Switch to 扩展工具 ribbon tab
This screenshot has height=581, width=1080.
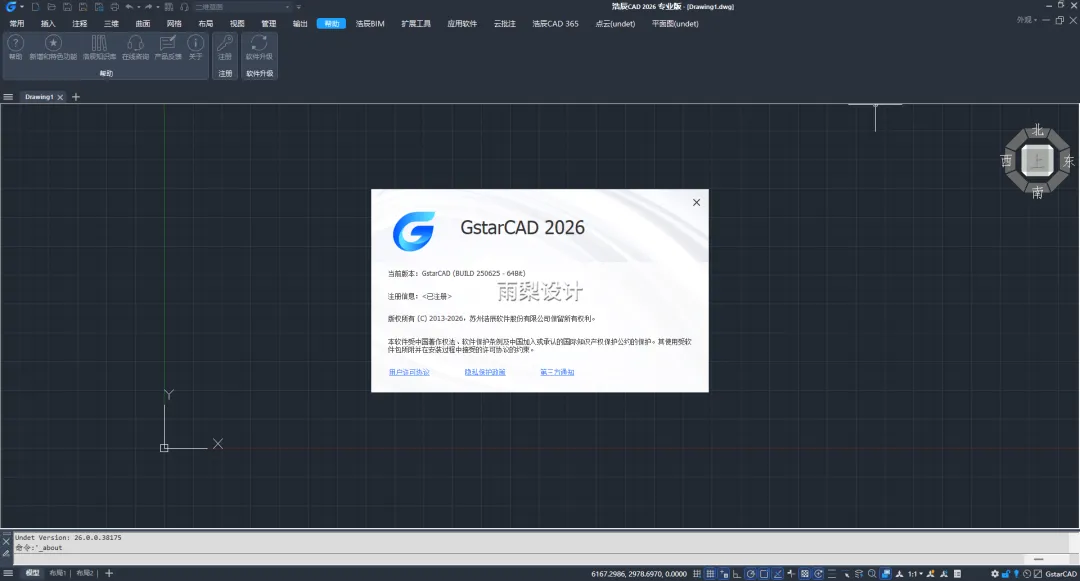(416, 23)
